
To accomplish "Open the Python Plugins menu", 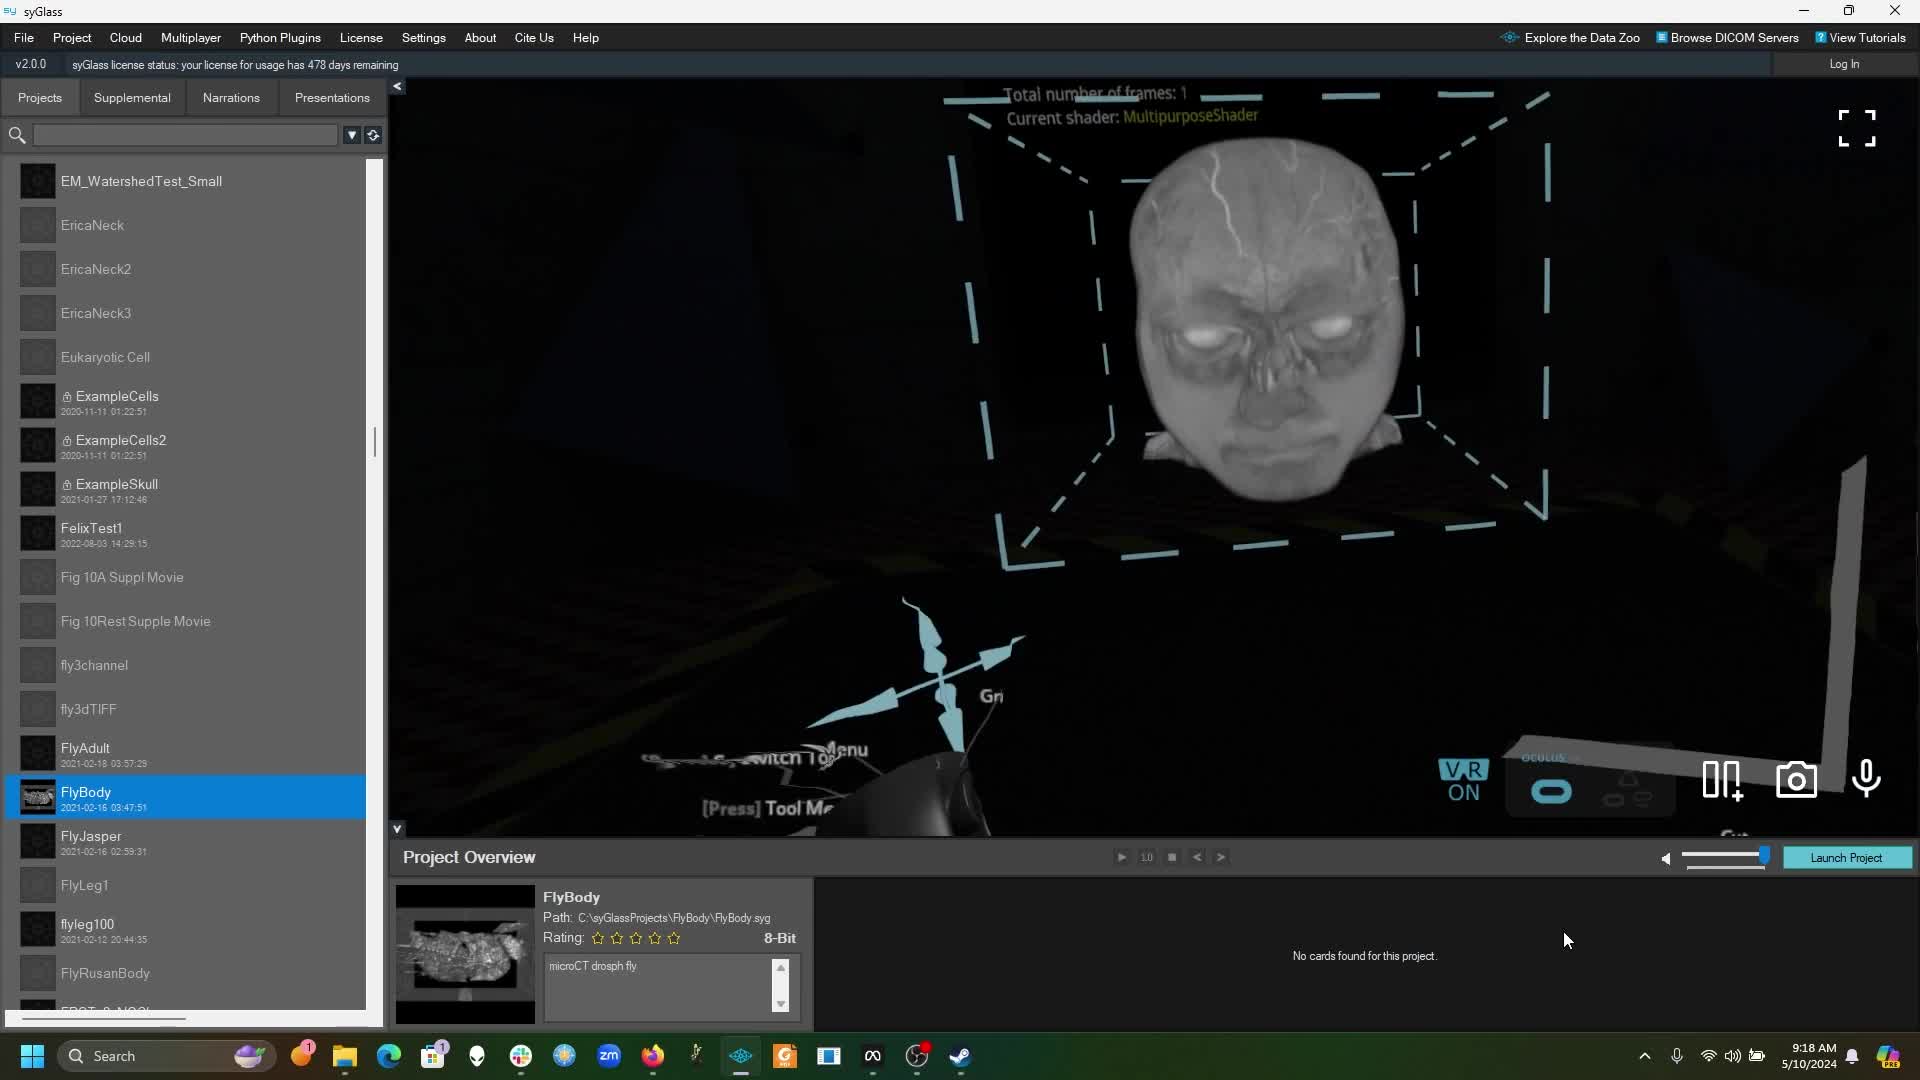I will coord(280,38).
